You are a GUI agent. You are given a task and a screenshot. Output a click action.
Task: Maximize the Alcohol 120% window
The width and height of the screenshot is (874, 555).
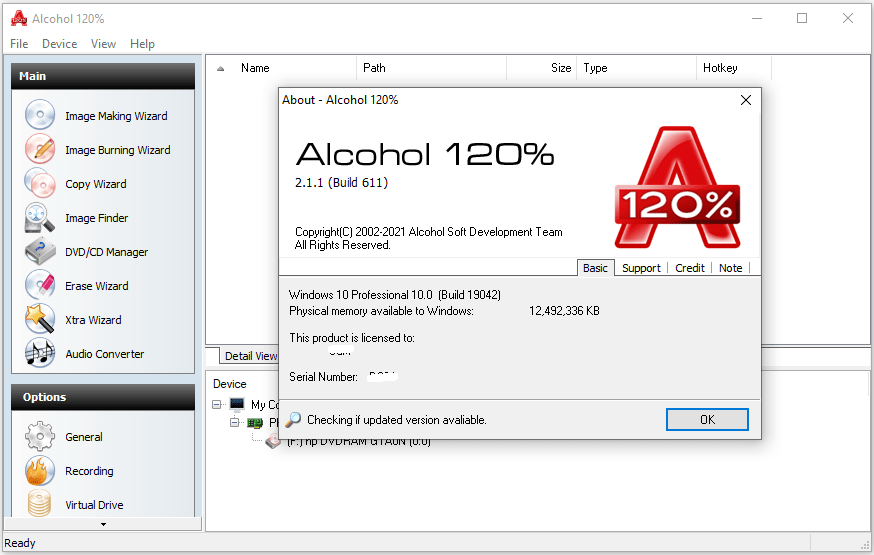(x=802, y=18)
